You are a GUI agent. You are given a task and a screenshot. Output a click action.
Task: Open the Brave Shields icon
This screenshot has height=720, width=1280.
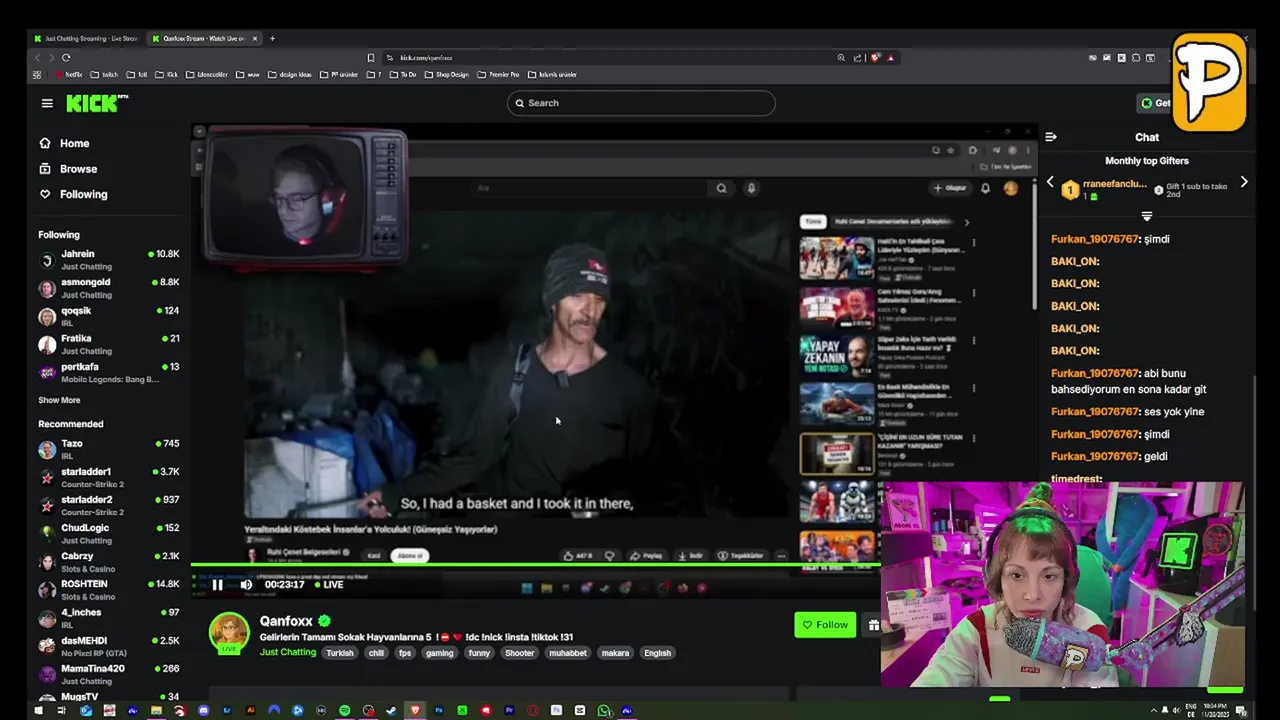tap(875, 57)
